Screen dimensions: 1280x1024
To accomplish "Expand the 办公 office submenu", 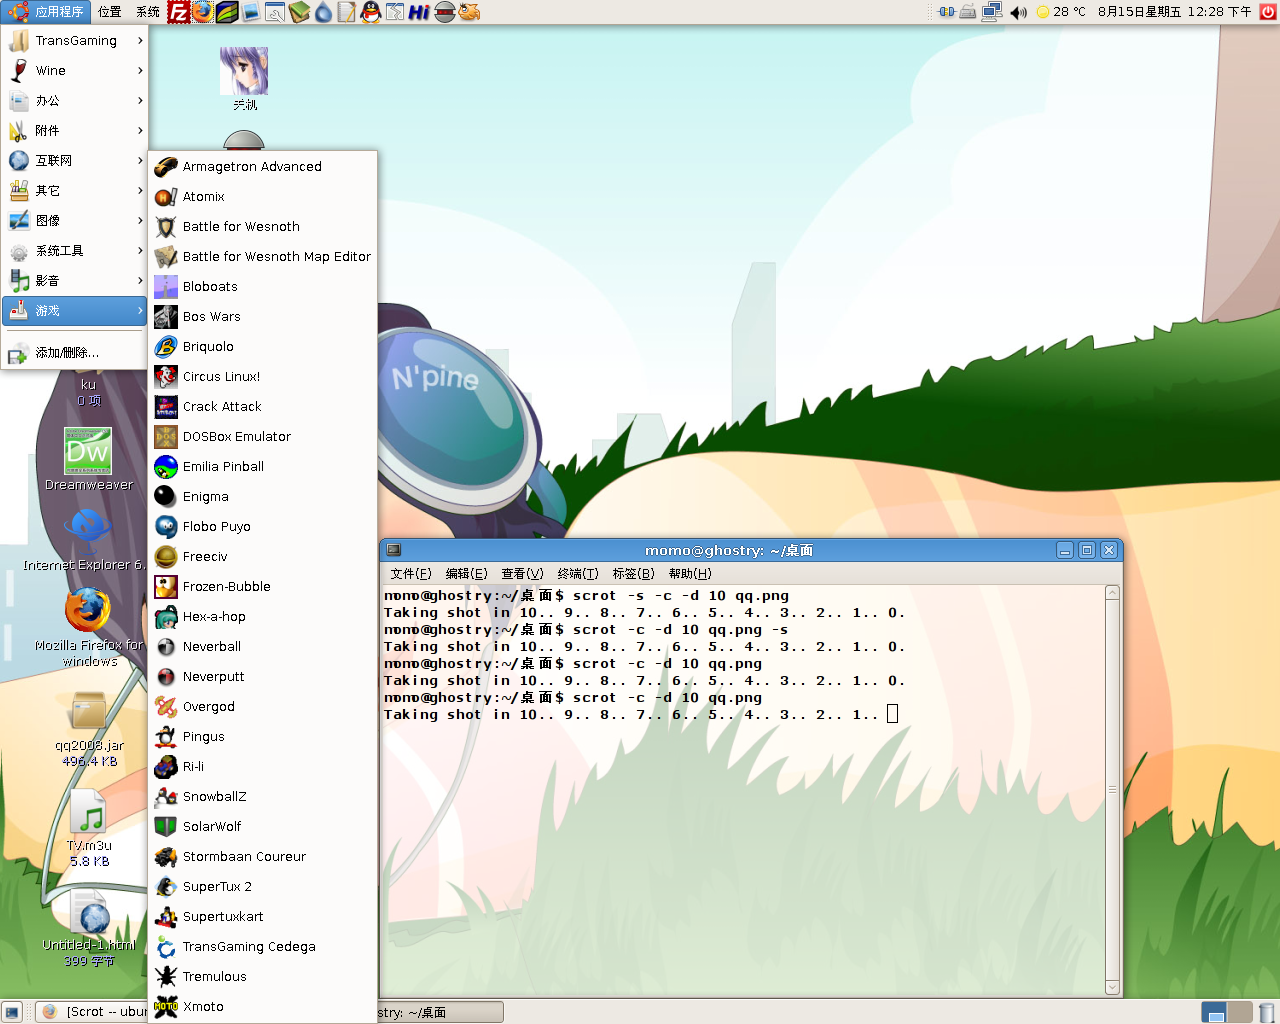I will click(x=75, y=101).
